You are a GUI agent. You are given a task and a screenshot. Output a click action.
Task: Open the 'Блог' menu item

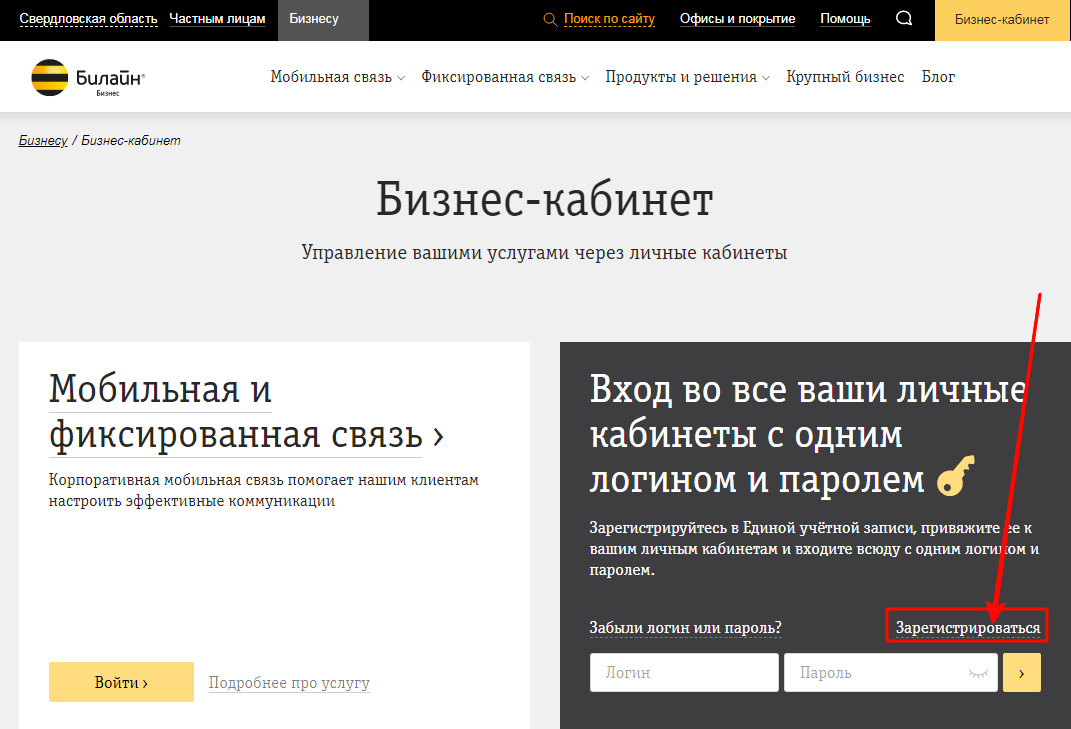938,77
